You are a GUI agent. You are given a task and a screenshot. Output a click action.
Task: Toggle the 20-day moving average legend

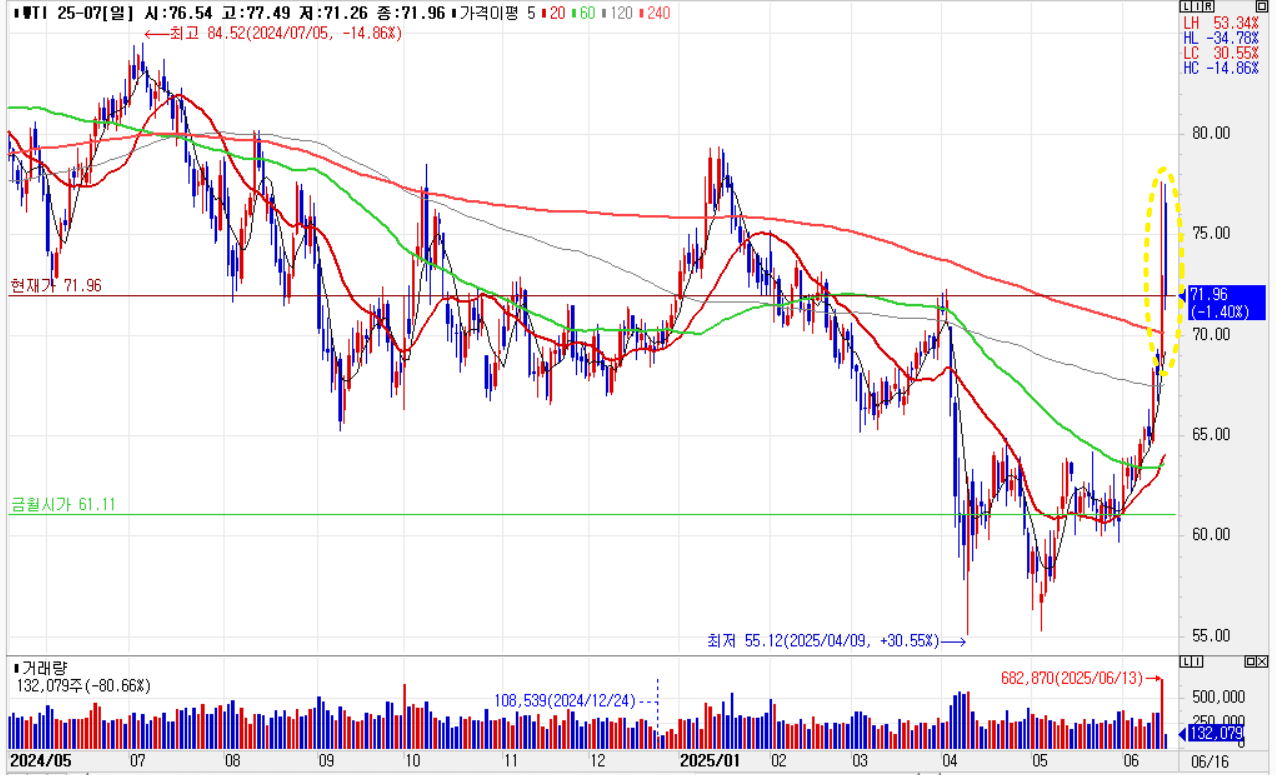tap(555, 13)
